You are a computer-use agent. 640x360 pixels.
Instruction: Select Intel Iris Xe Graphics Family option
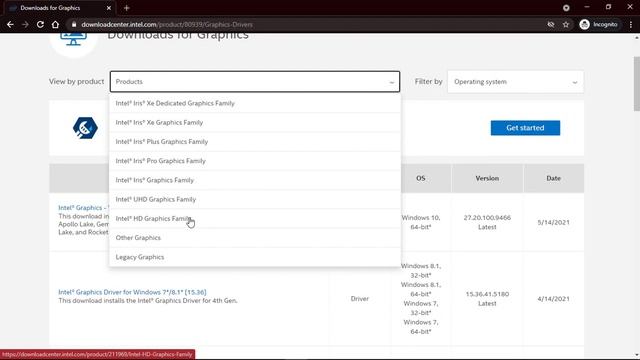(x=255, y=122)
